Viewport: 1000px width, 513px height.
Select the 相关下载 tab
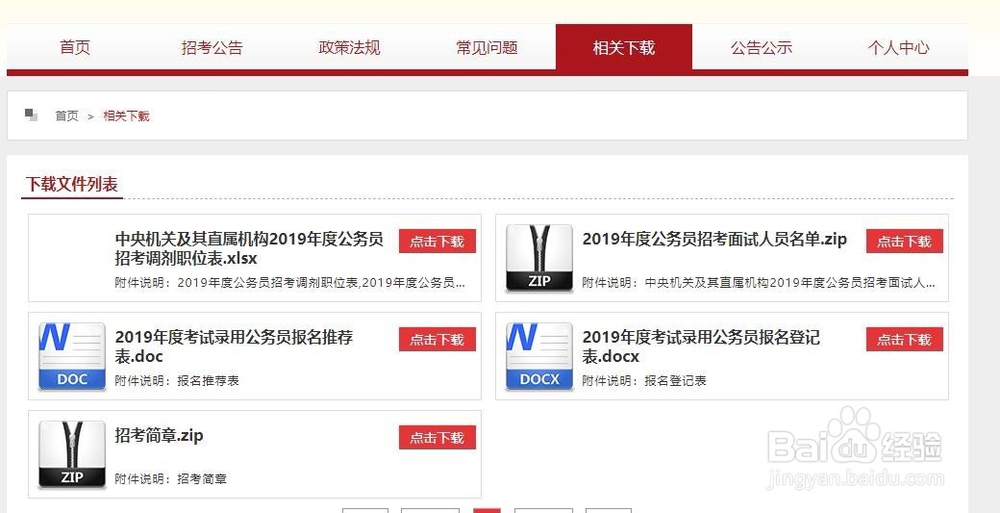[x=624, y=47]
